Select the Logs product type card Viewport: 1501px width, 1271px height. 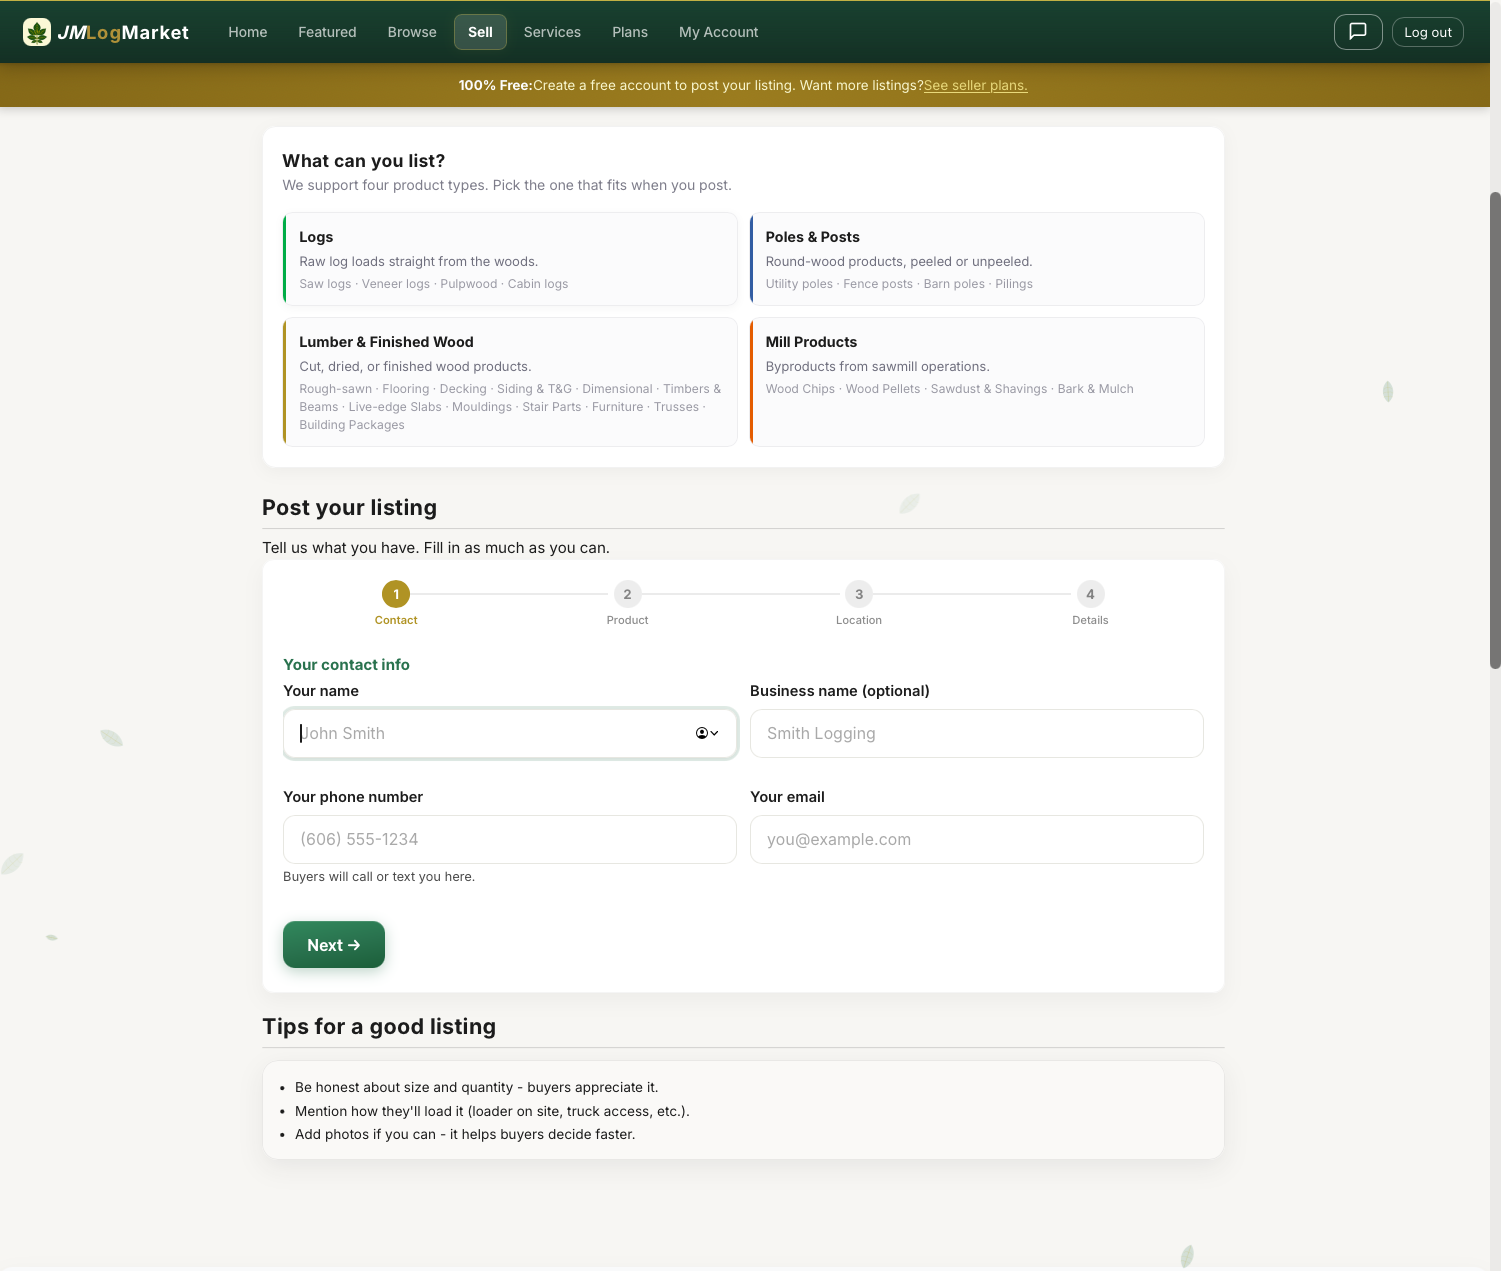510,258
